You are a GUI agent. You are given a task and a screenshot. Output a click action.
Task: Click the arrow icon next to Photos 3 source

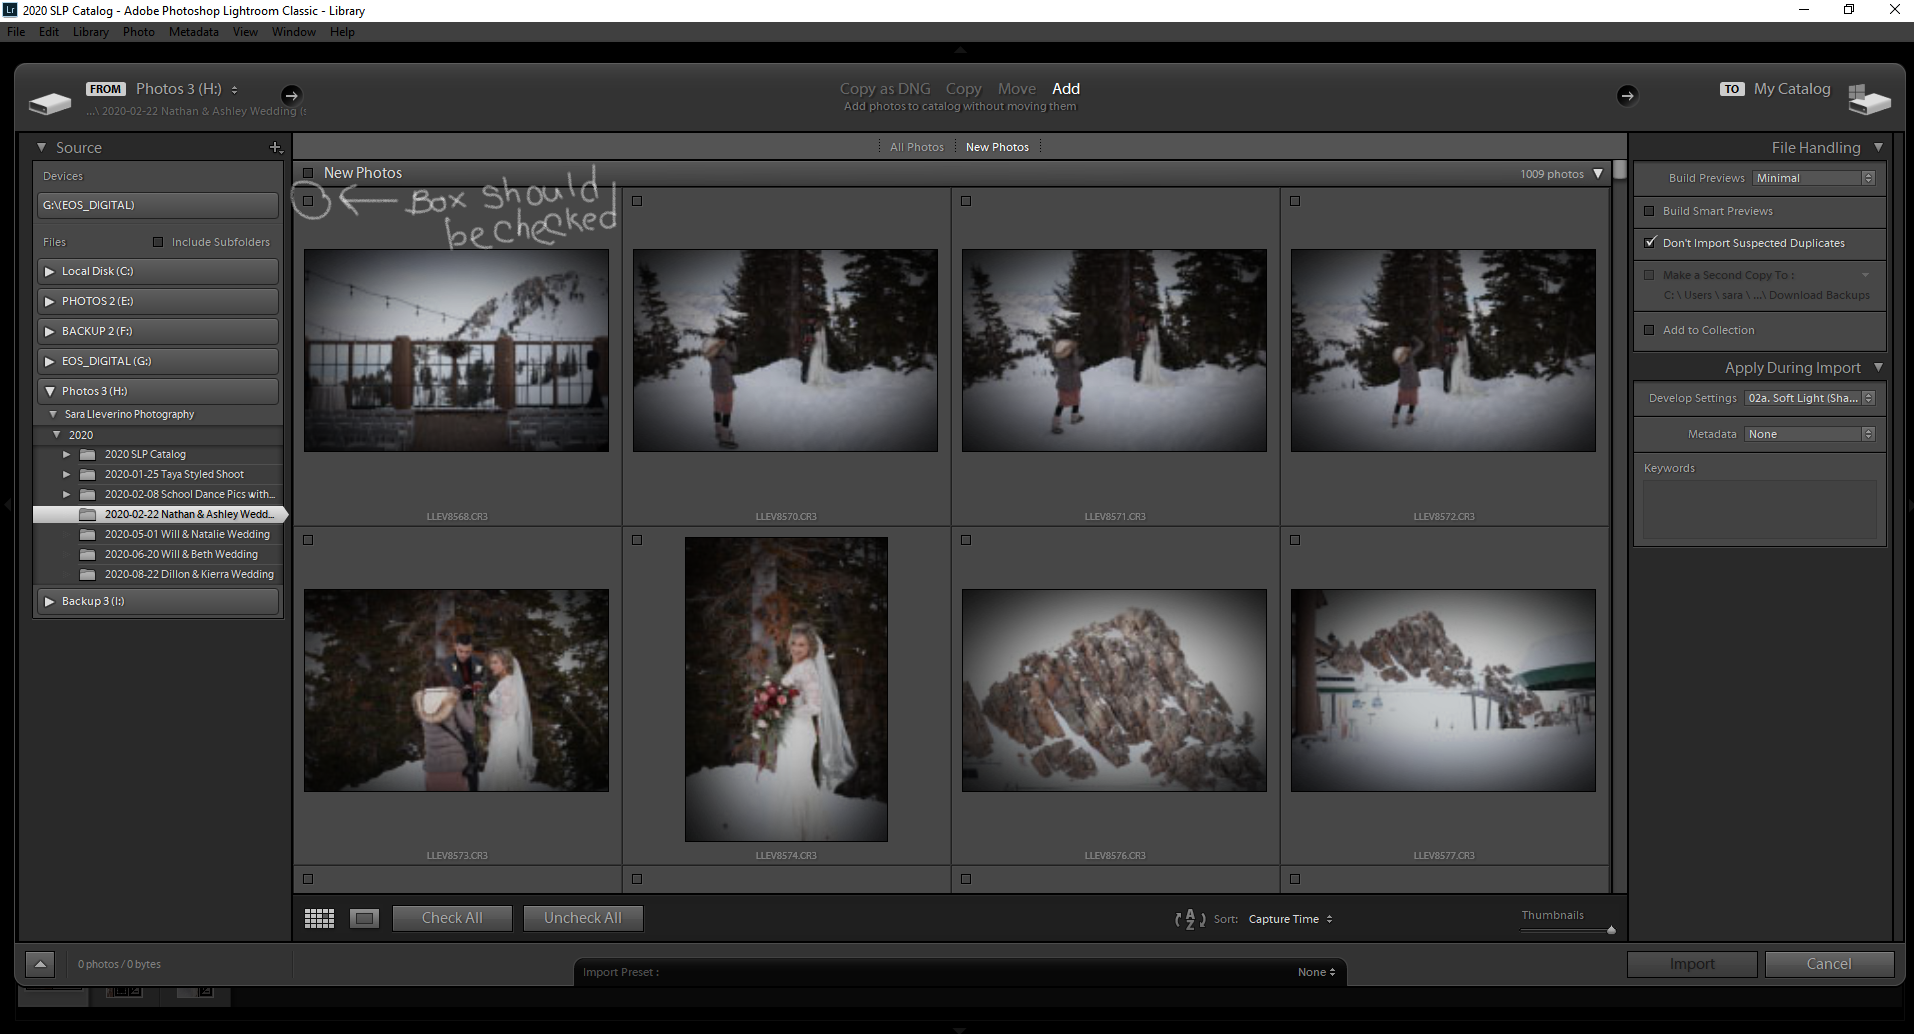pyautogui.click(x=291, y=95)
